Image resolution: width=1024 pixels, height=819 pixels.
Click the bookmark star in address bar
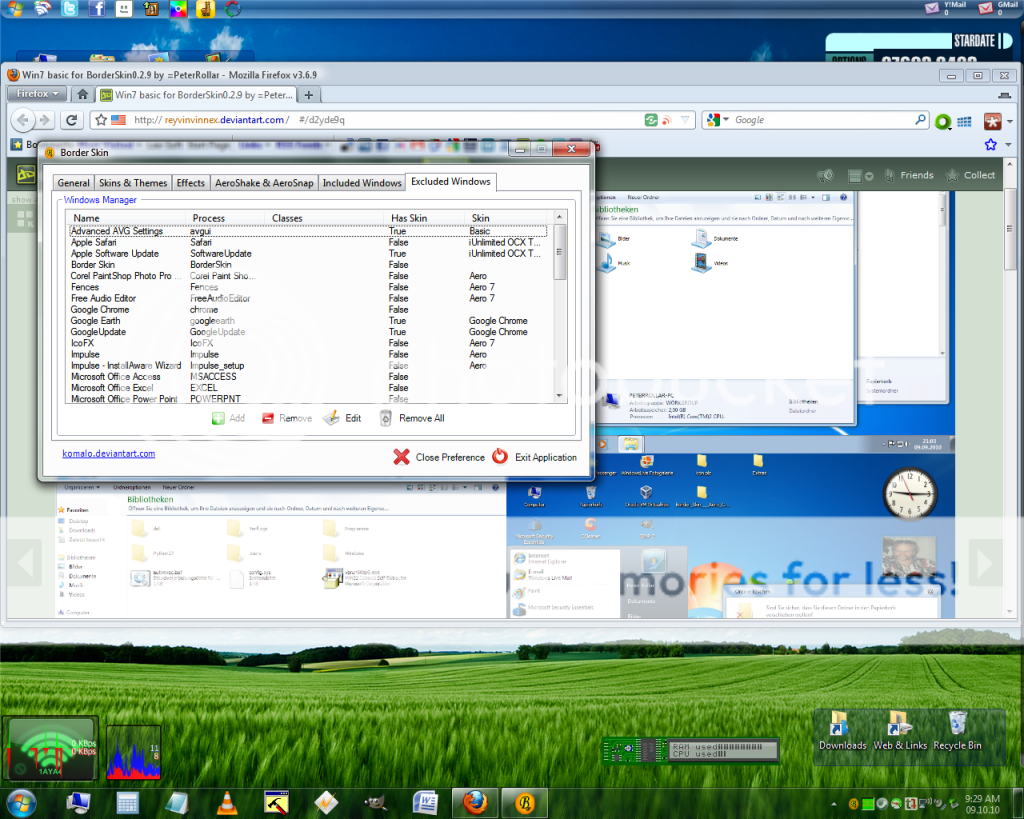coord(99,120)
